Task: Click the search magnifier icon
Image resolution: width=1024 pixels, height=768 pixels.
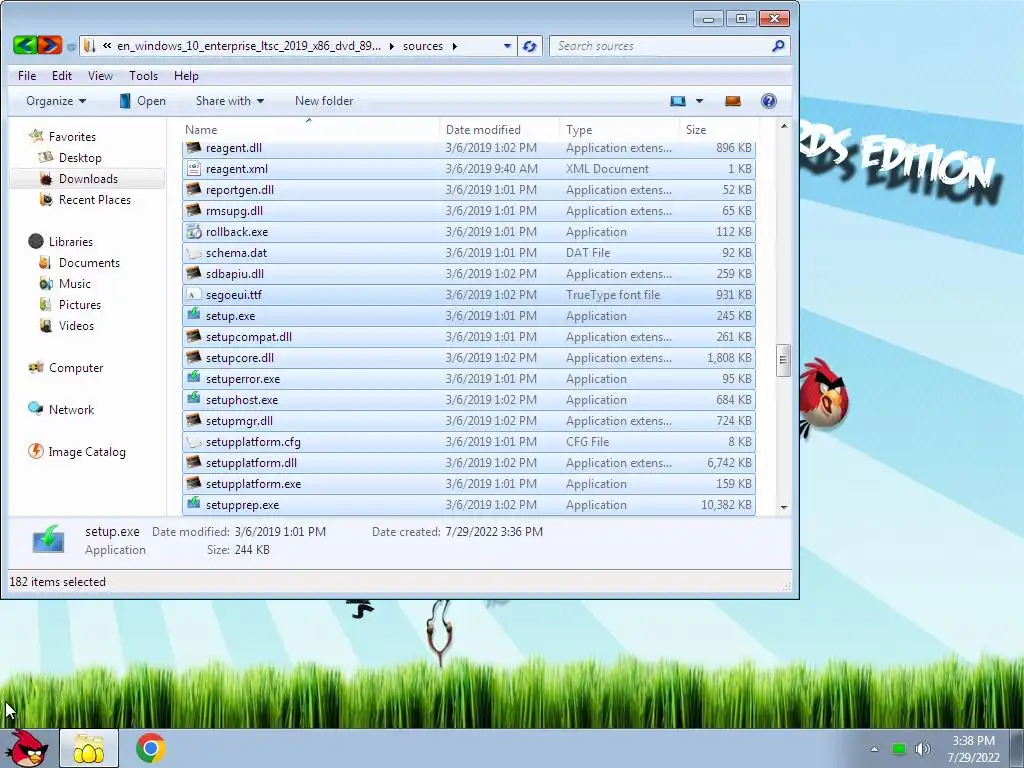Action: point(778,46)
